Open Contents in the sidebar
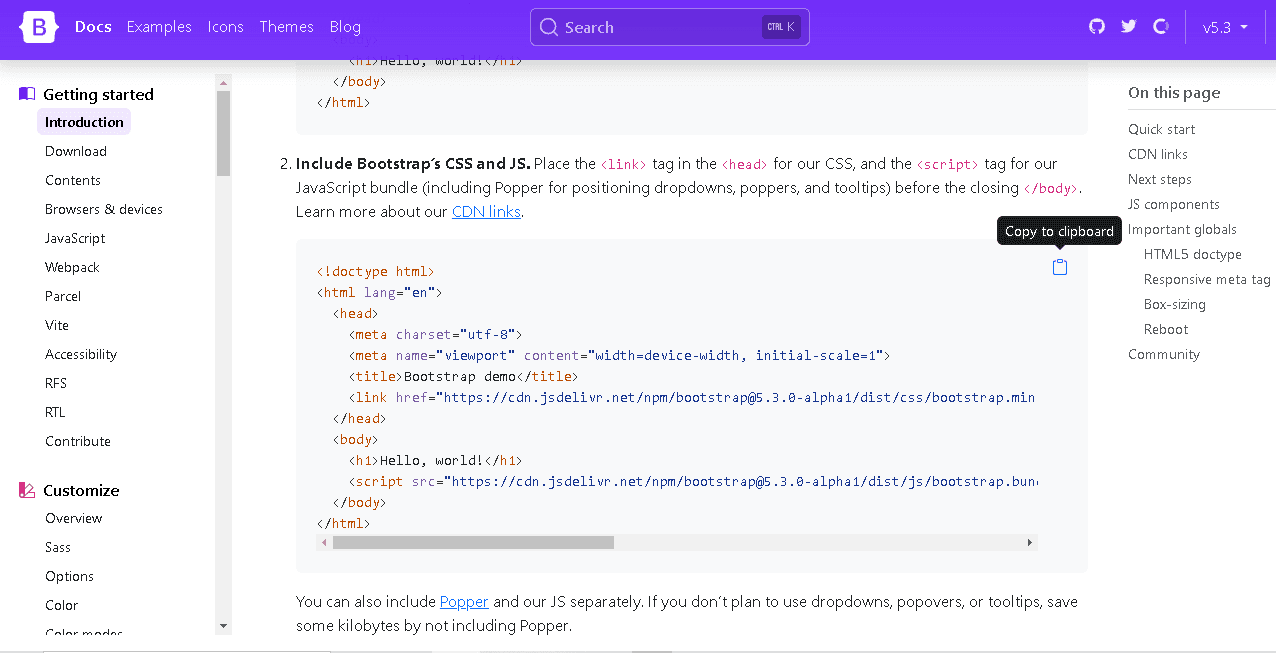 click(73, 180)
